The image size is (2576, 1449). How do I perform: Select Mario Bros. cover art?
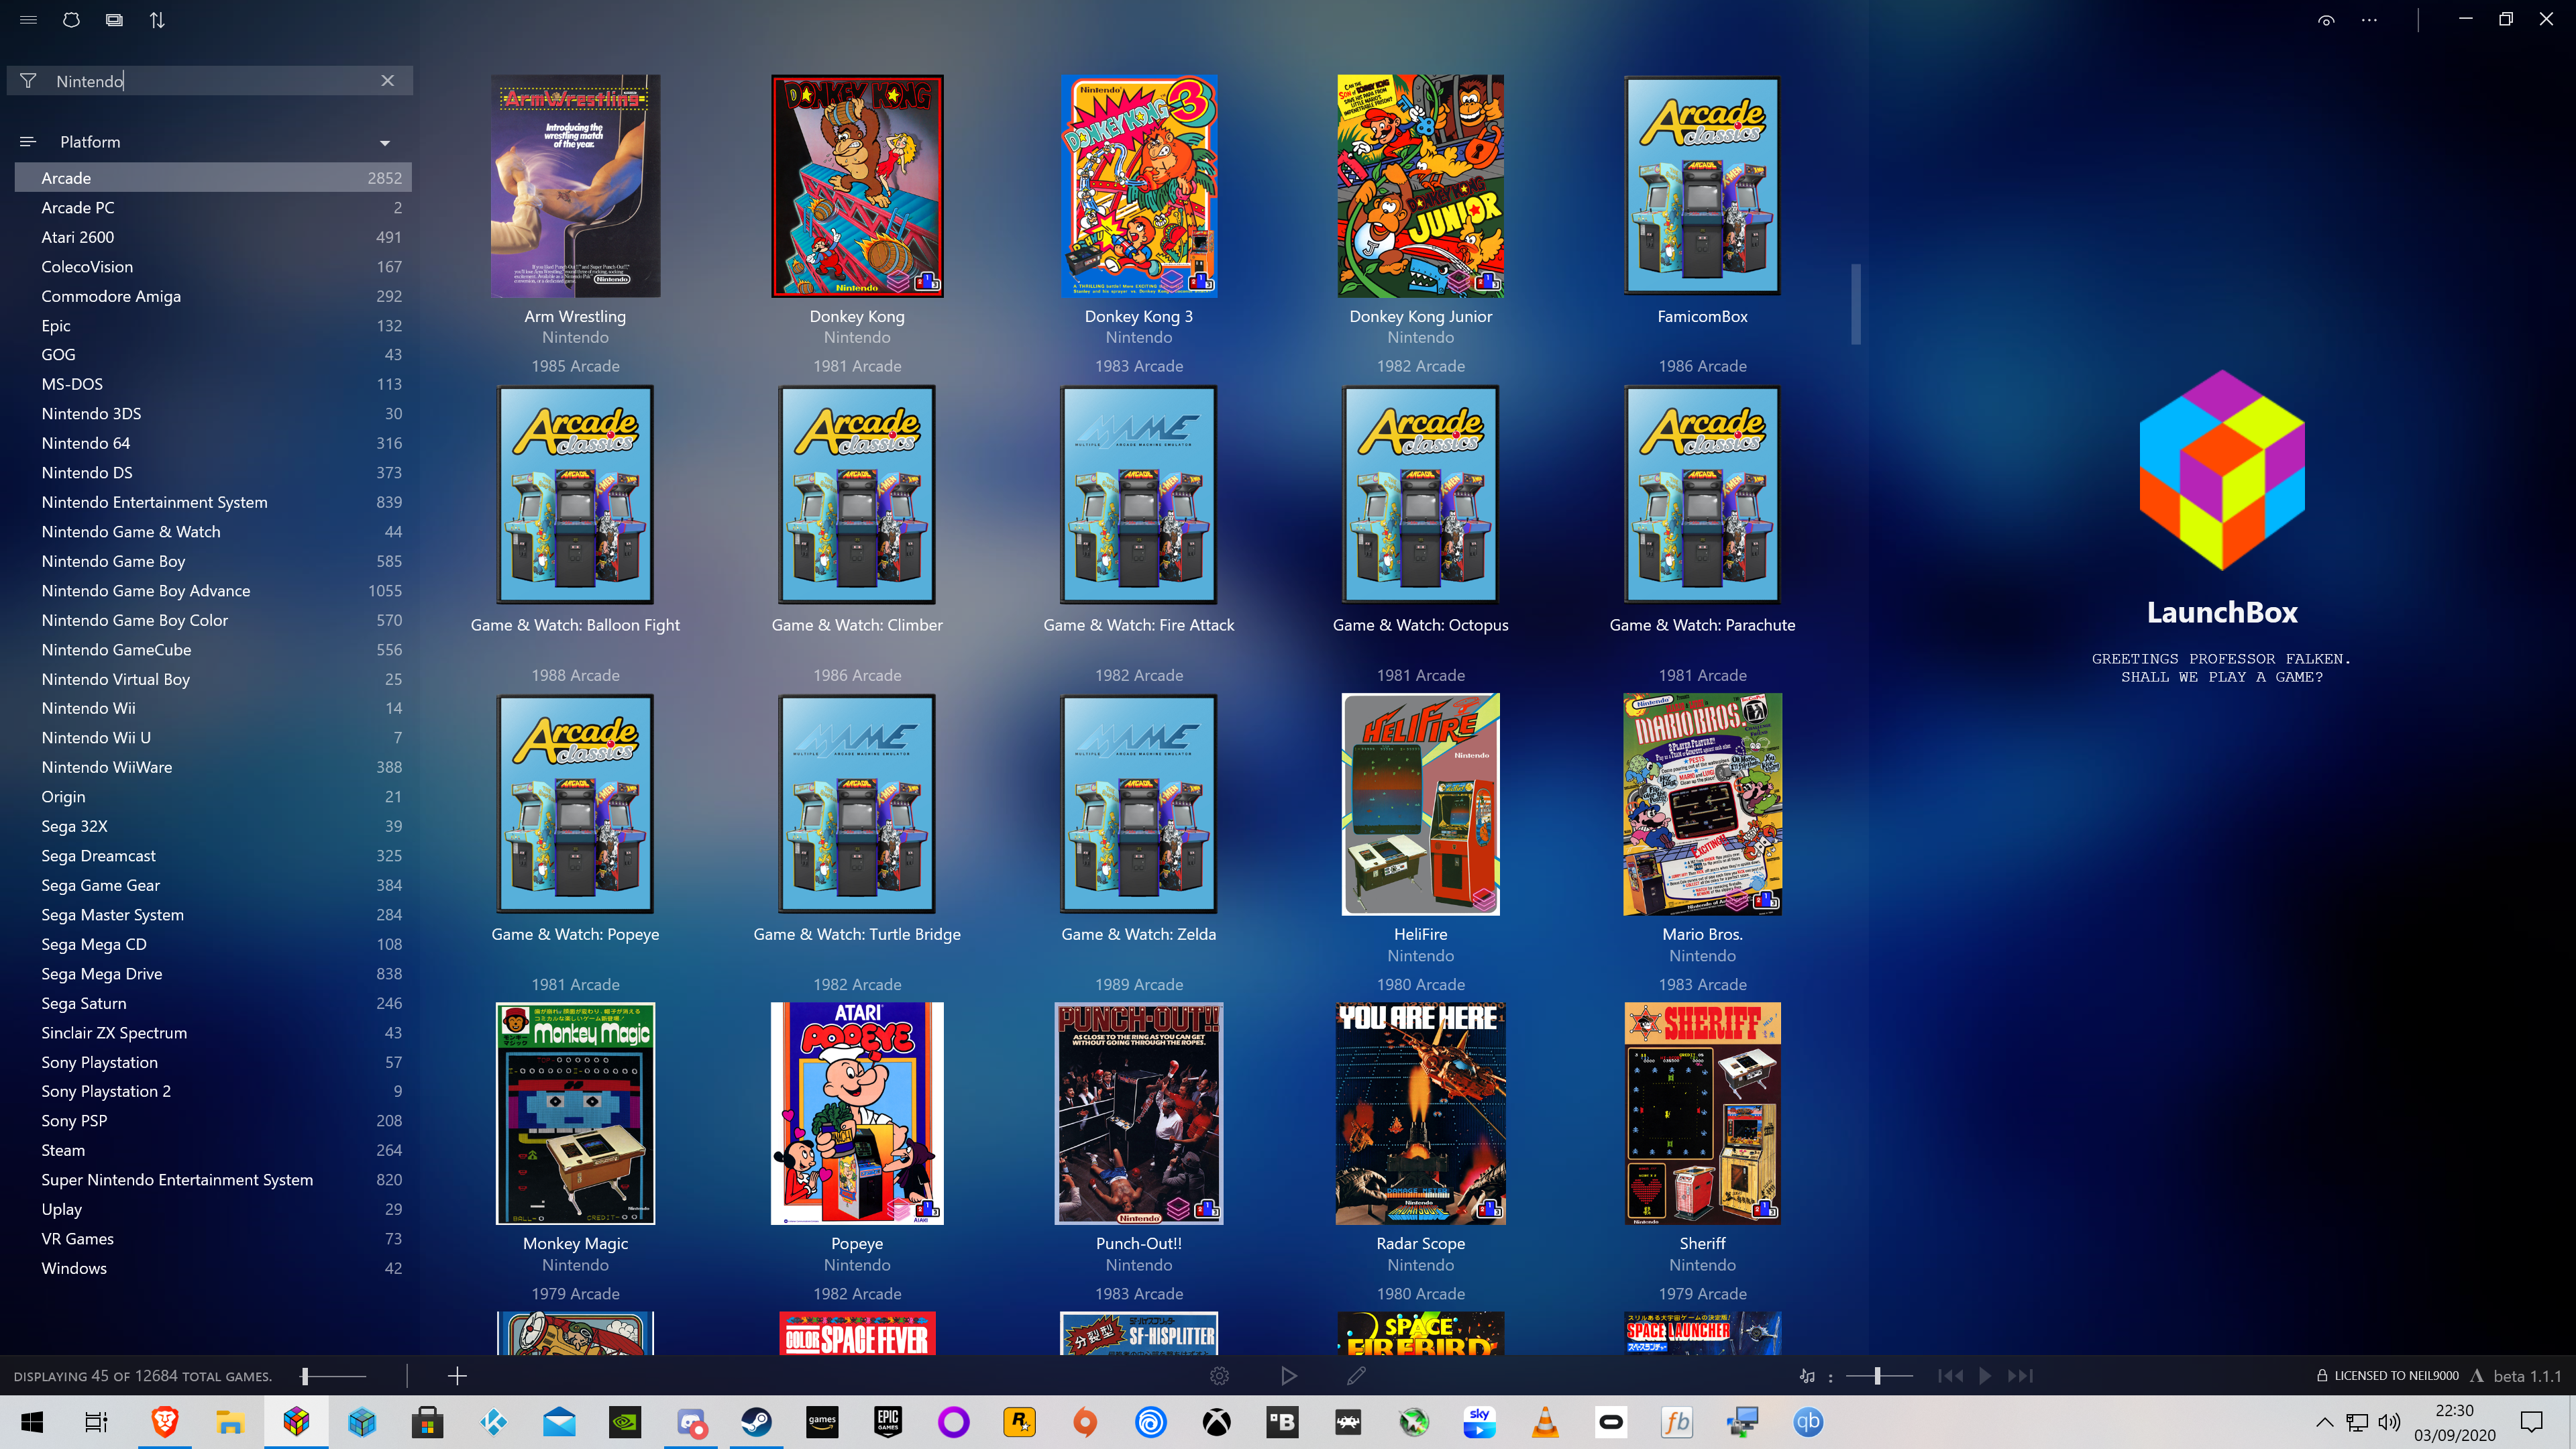click(x=1702, y=804)
